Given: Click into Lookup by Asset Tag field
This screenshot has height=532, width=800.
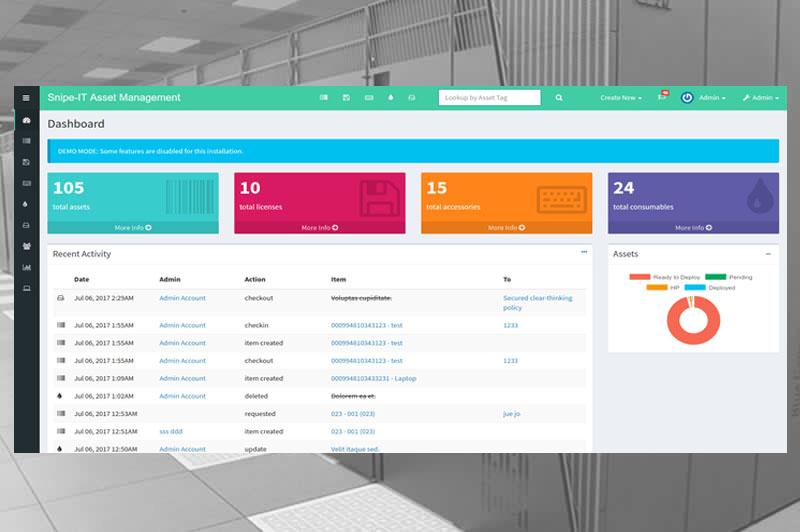Looking at the screenshot, I should [x=489, y=98].
